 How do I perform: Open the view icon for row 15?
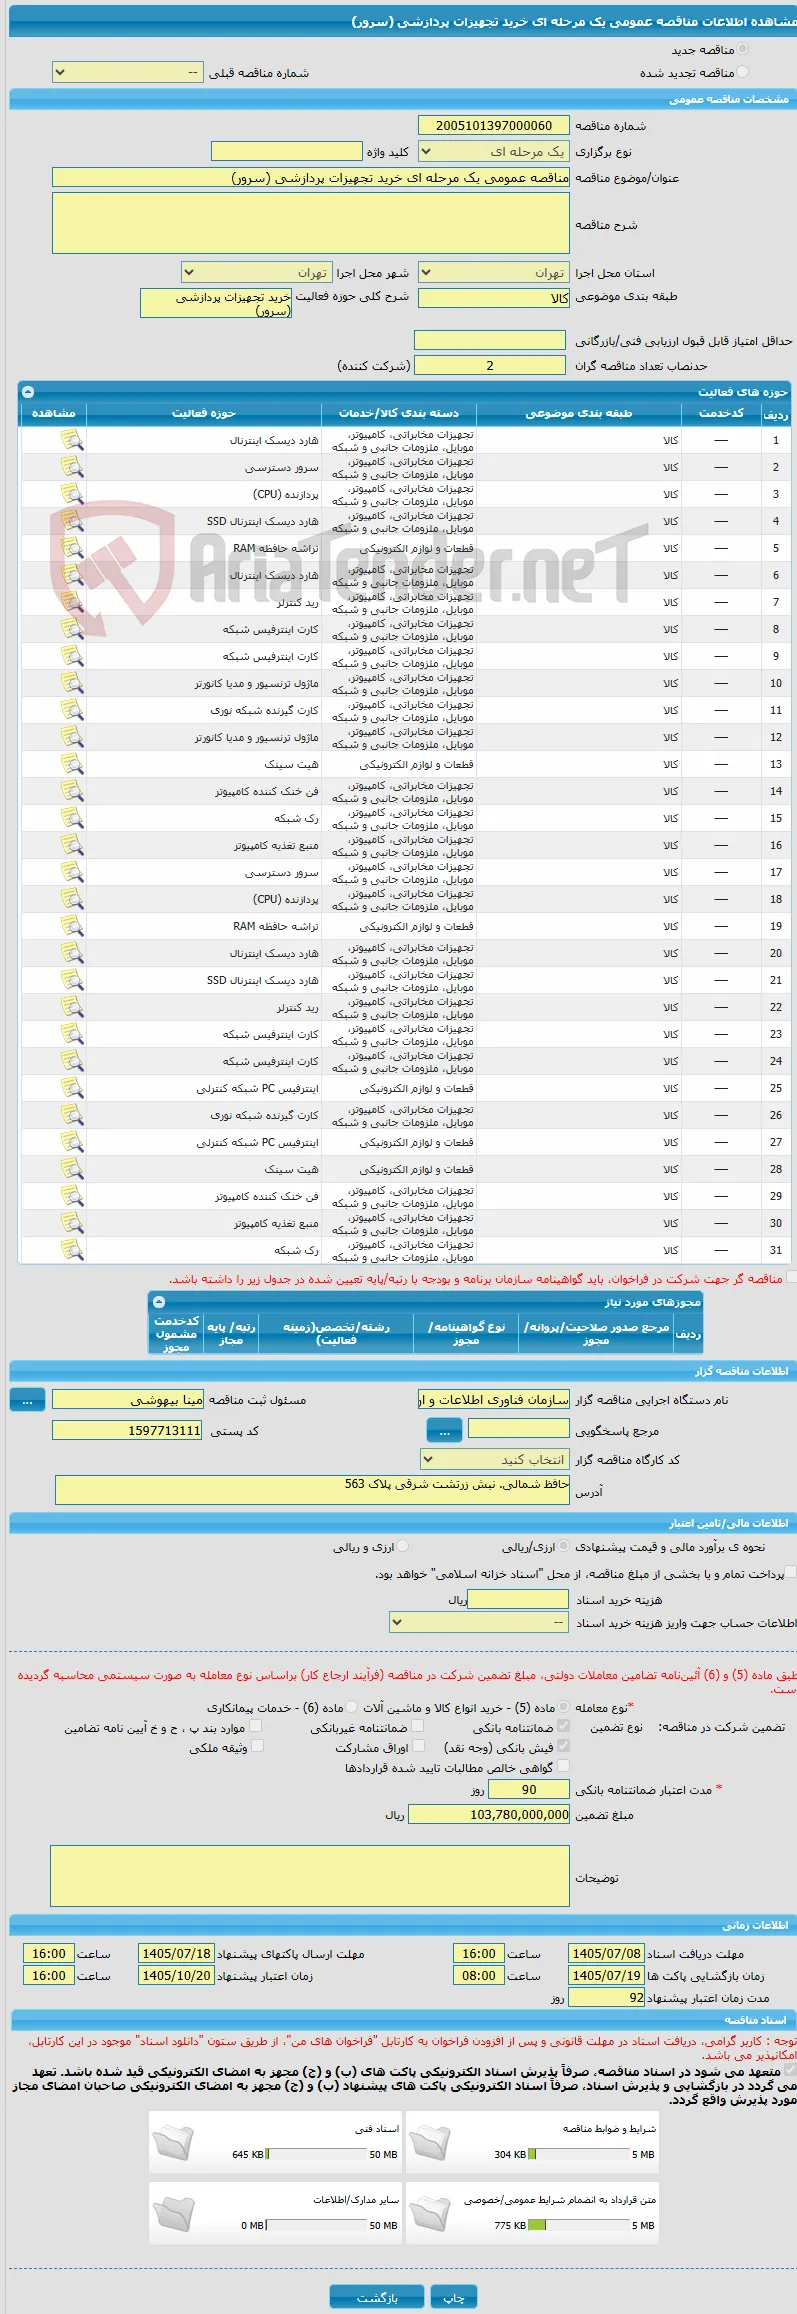point(71,818)
